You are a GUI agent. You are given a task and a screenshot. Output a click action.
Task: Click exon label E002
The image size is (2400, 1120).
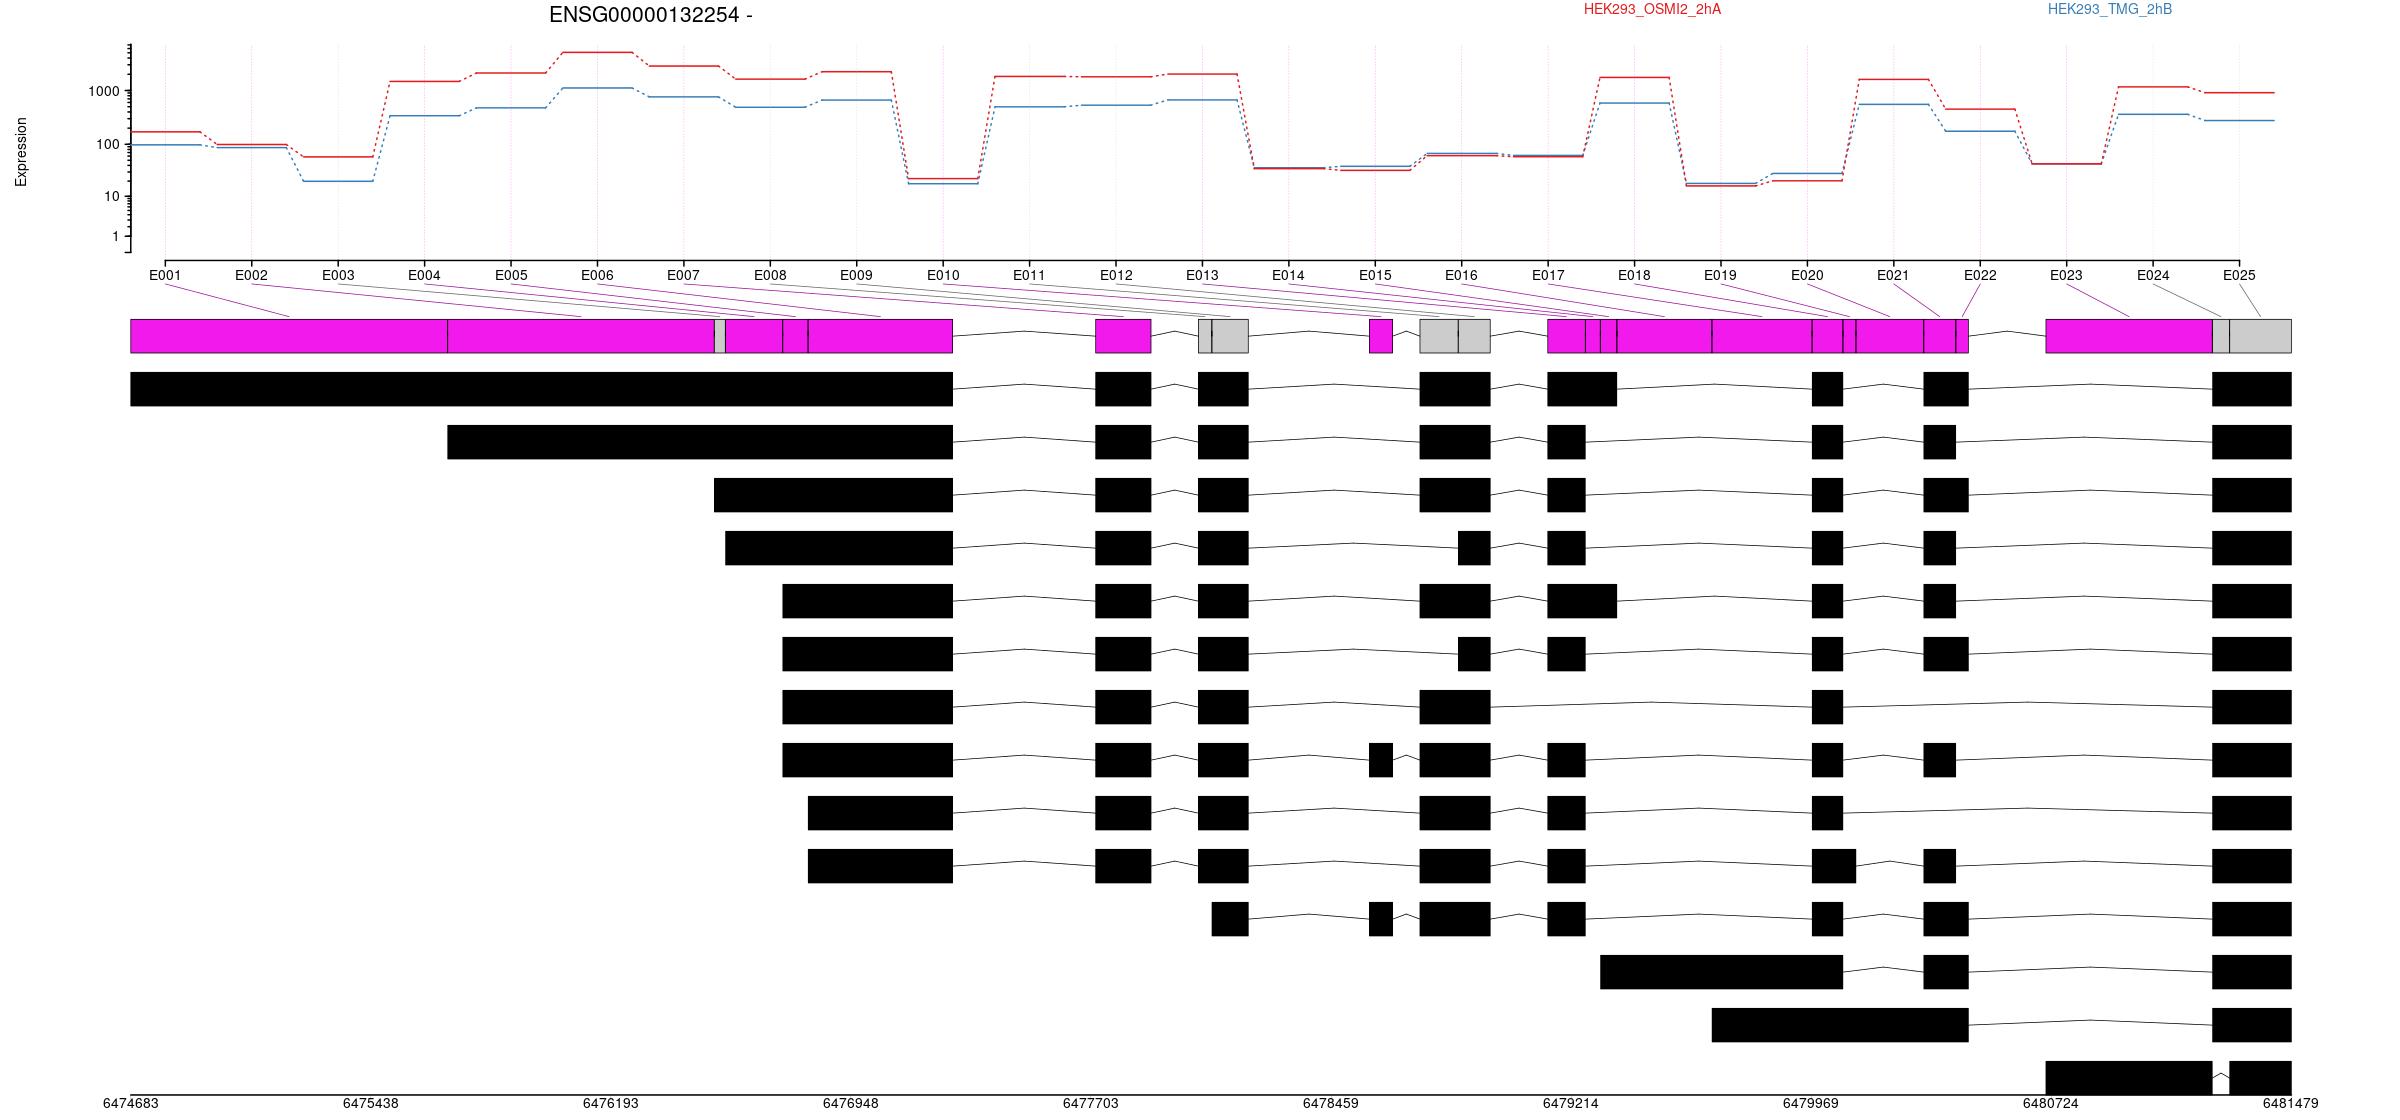pos(251,275)
